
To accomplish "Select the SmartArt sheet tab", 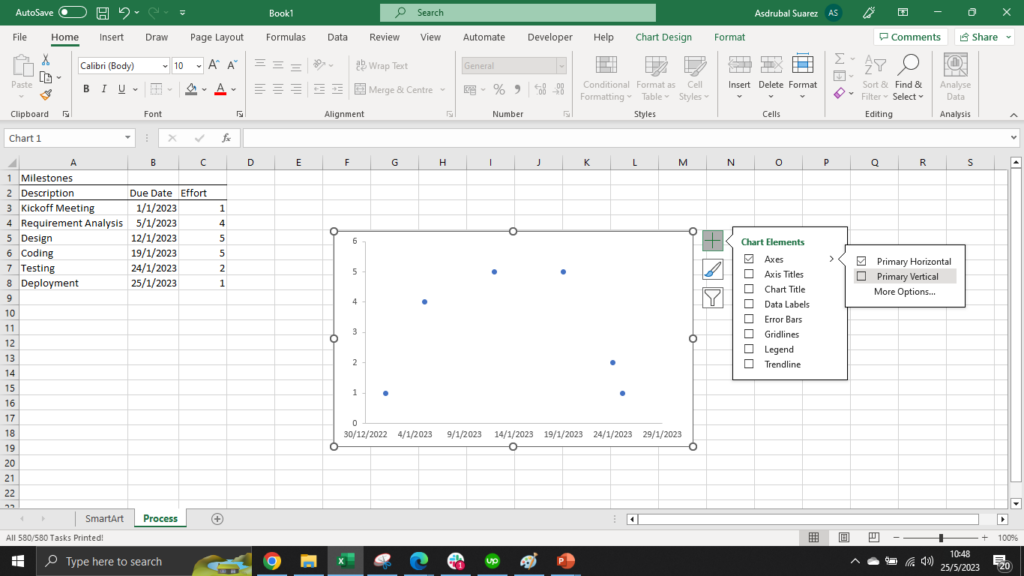I will click(104, 518).
